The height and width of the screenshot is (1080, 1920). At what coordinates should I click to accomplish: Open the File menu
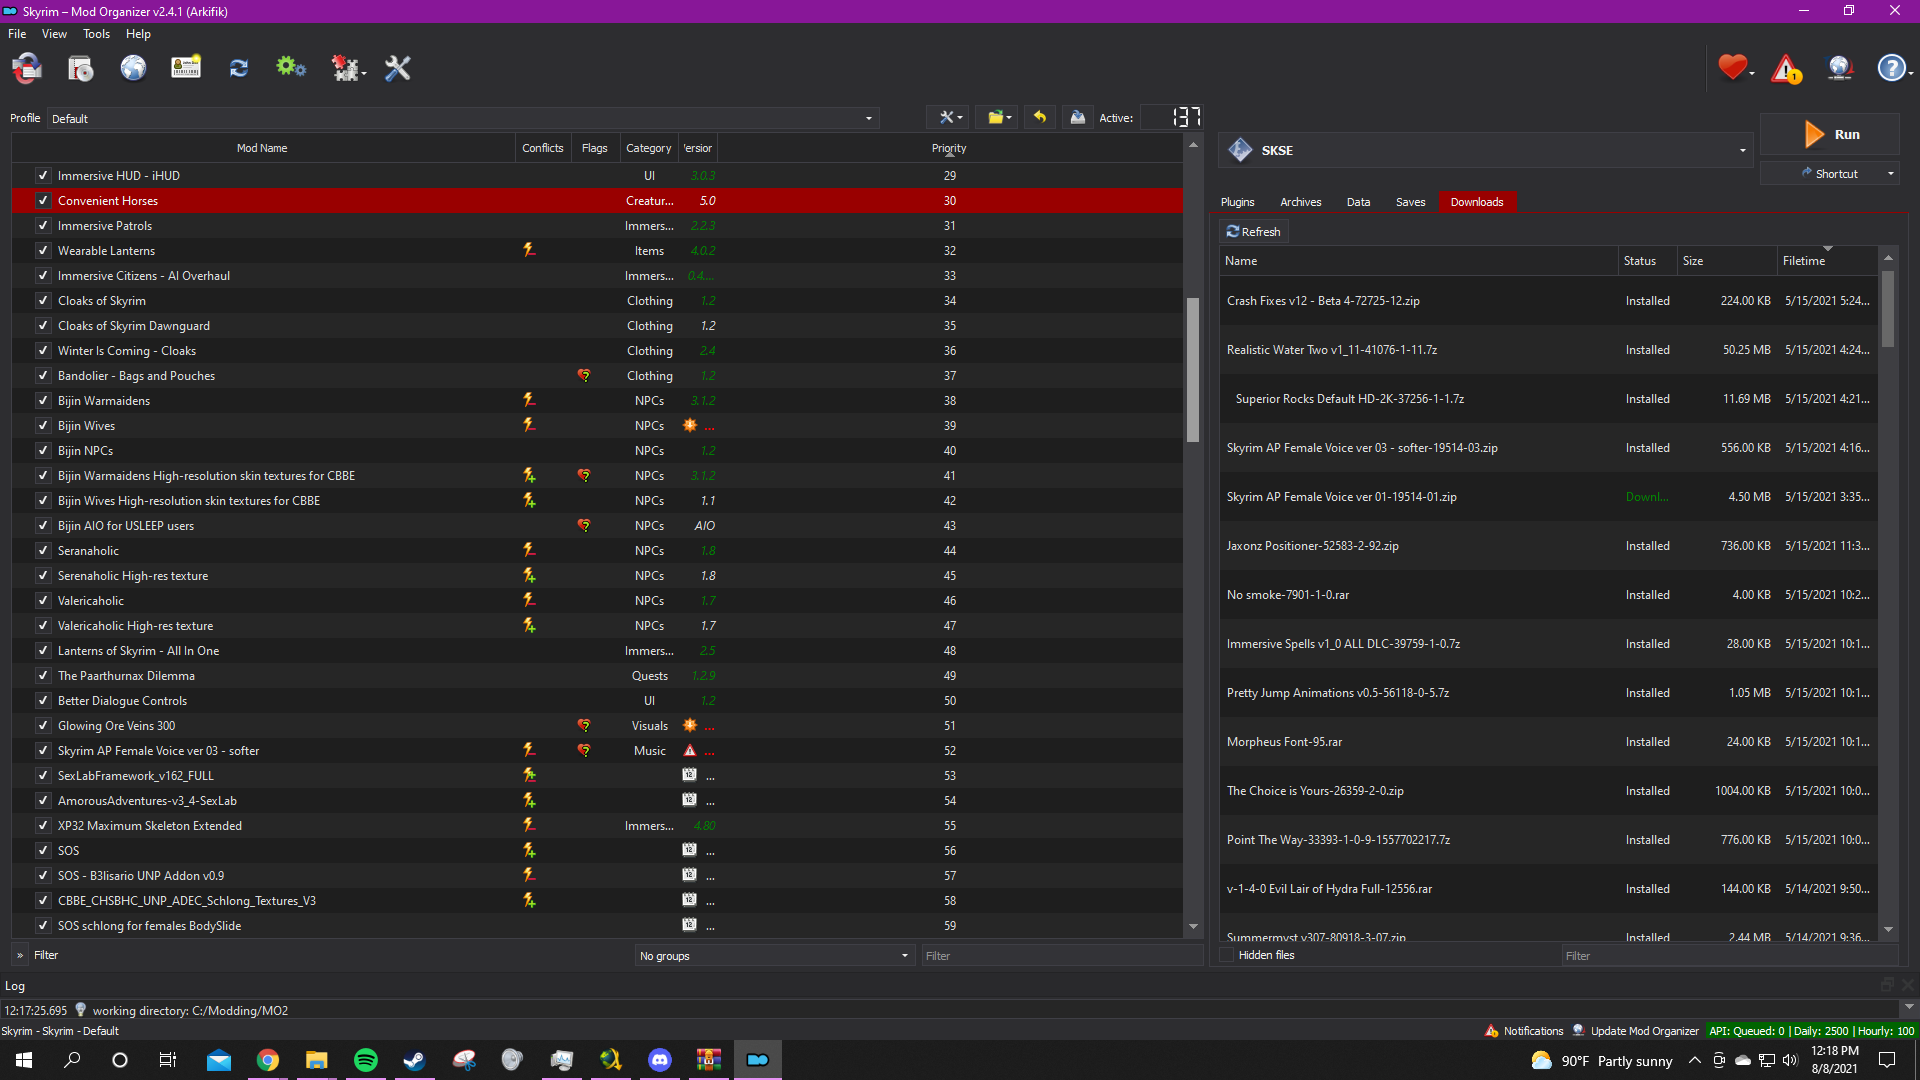point(17,34)
